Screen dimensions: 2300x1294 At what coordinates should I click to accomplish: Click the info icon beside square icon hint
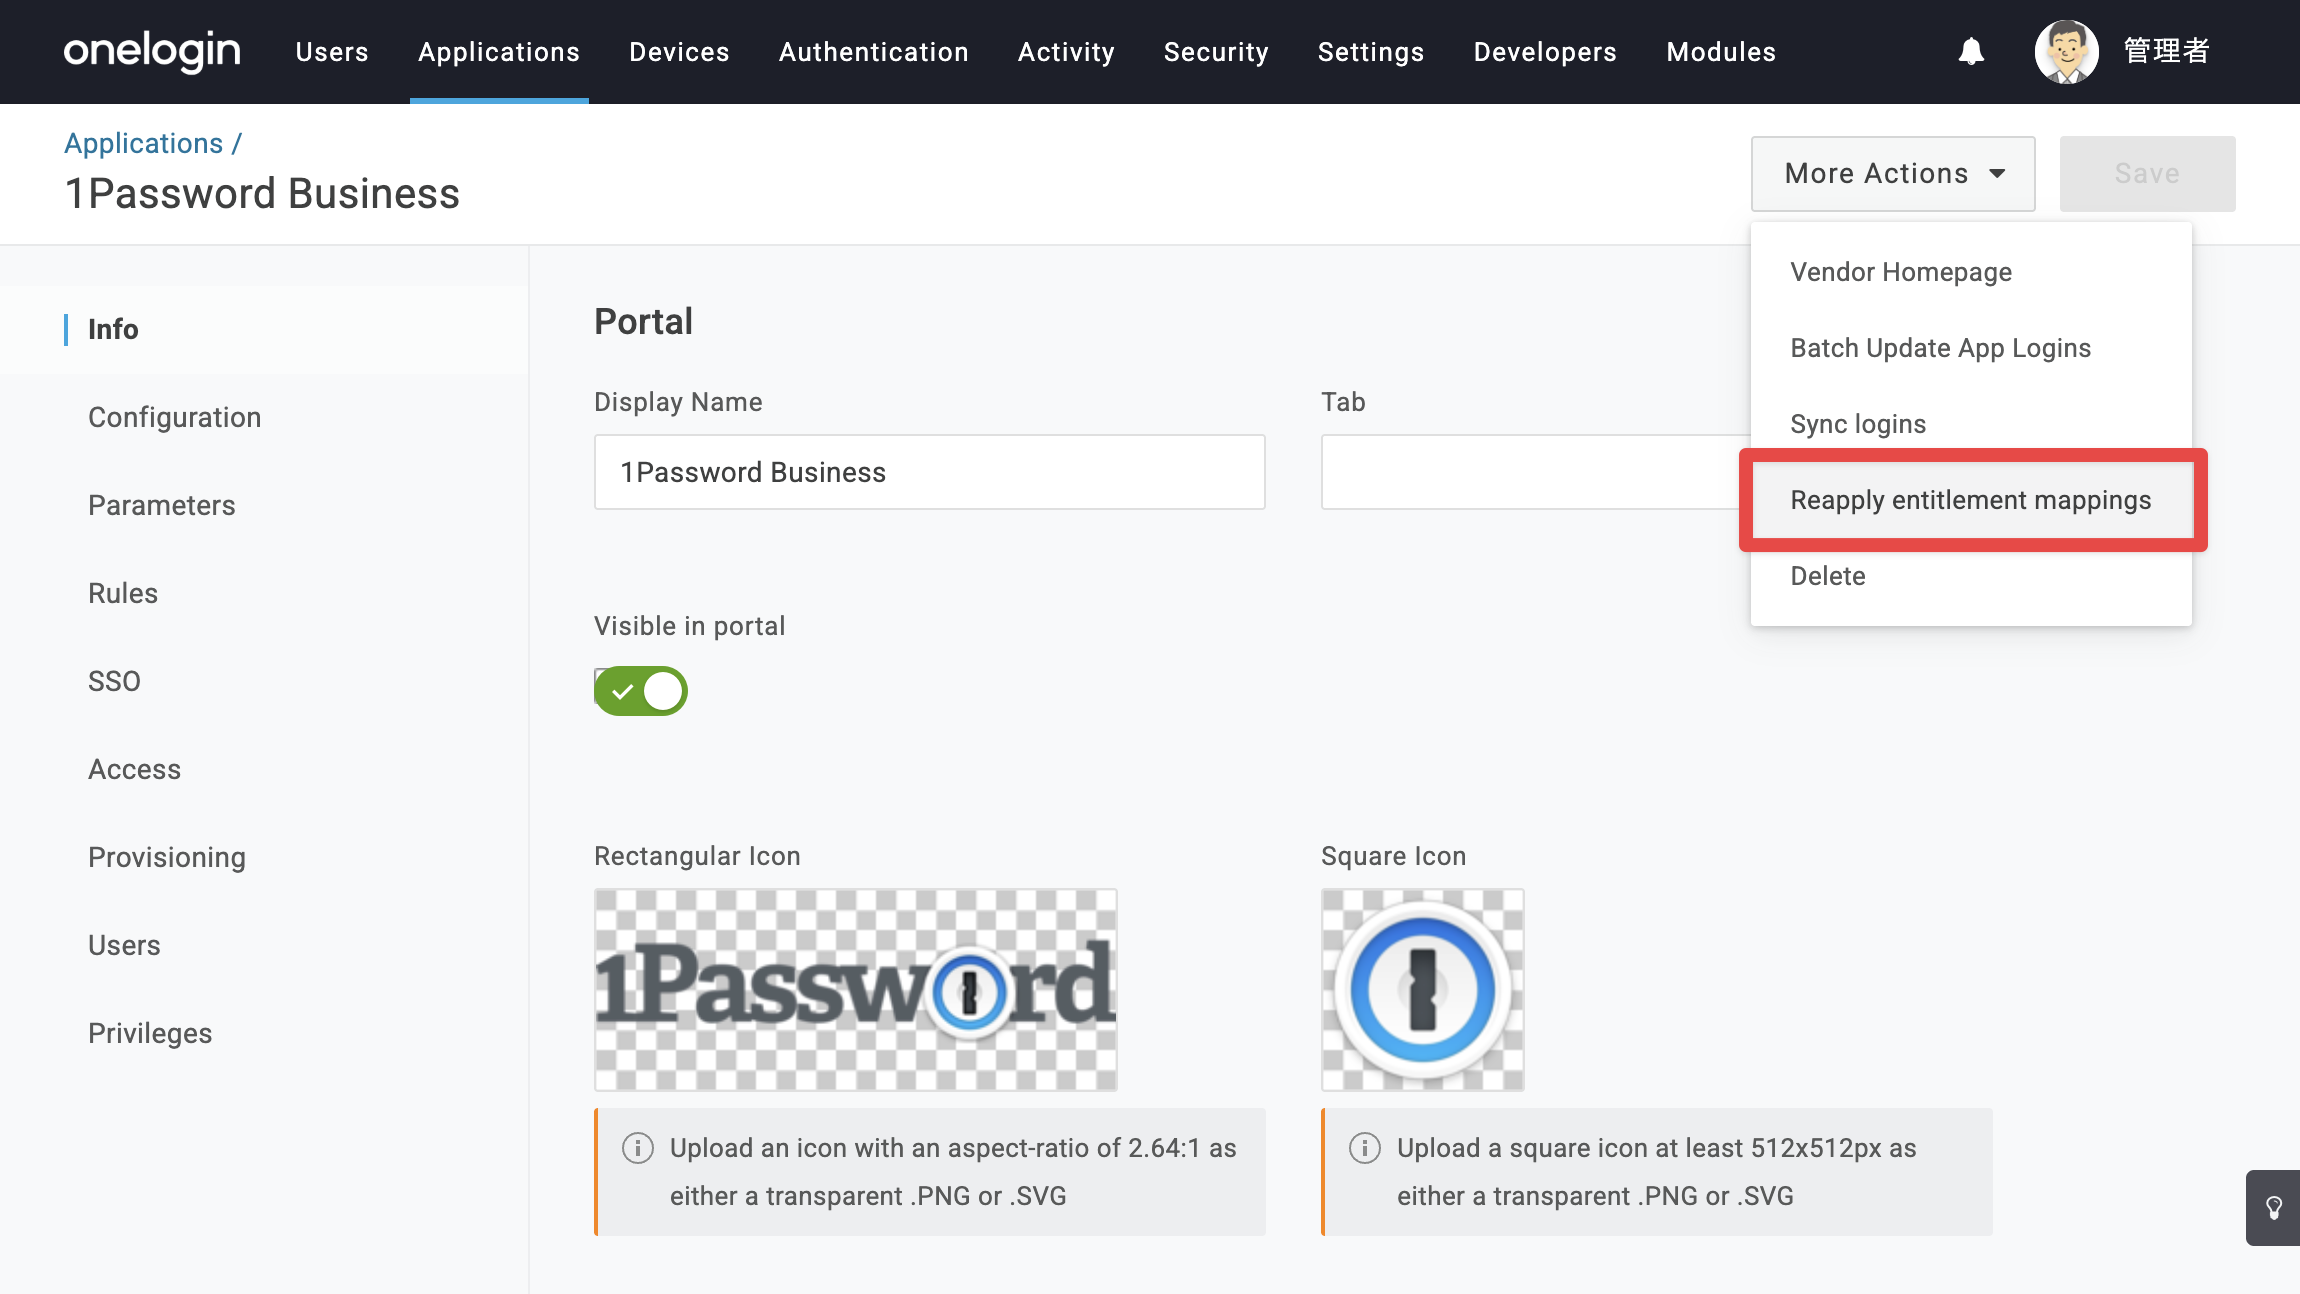[x=1365, y=1148]
